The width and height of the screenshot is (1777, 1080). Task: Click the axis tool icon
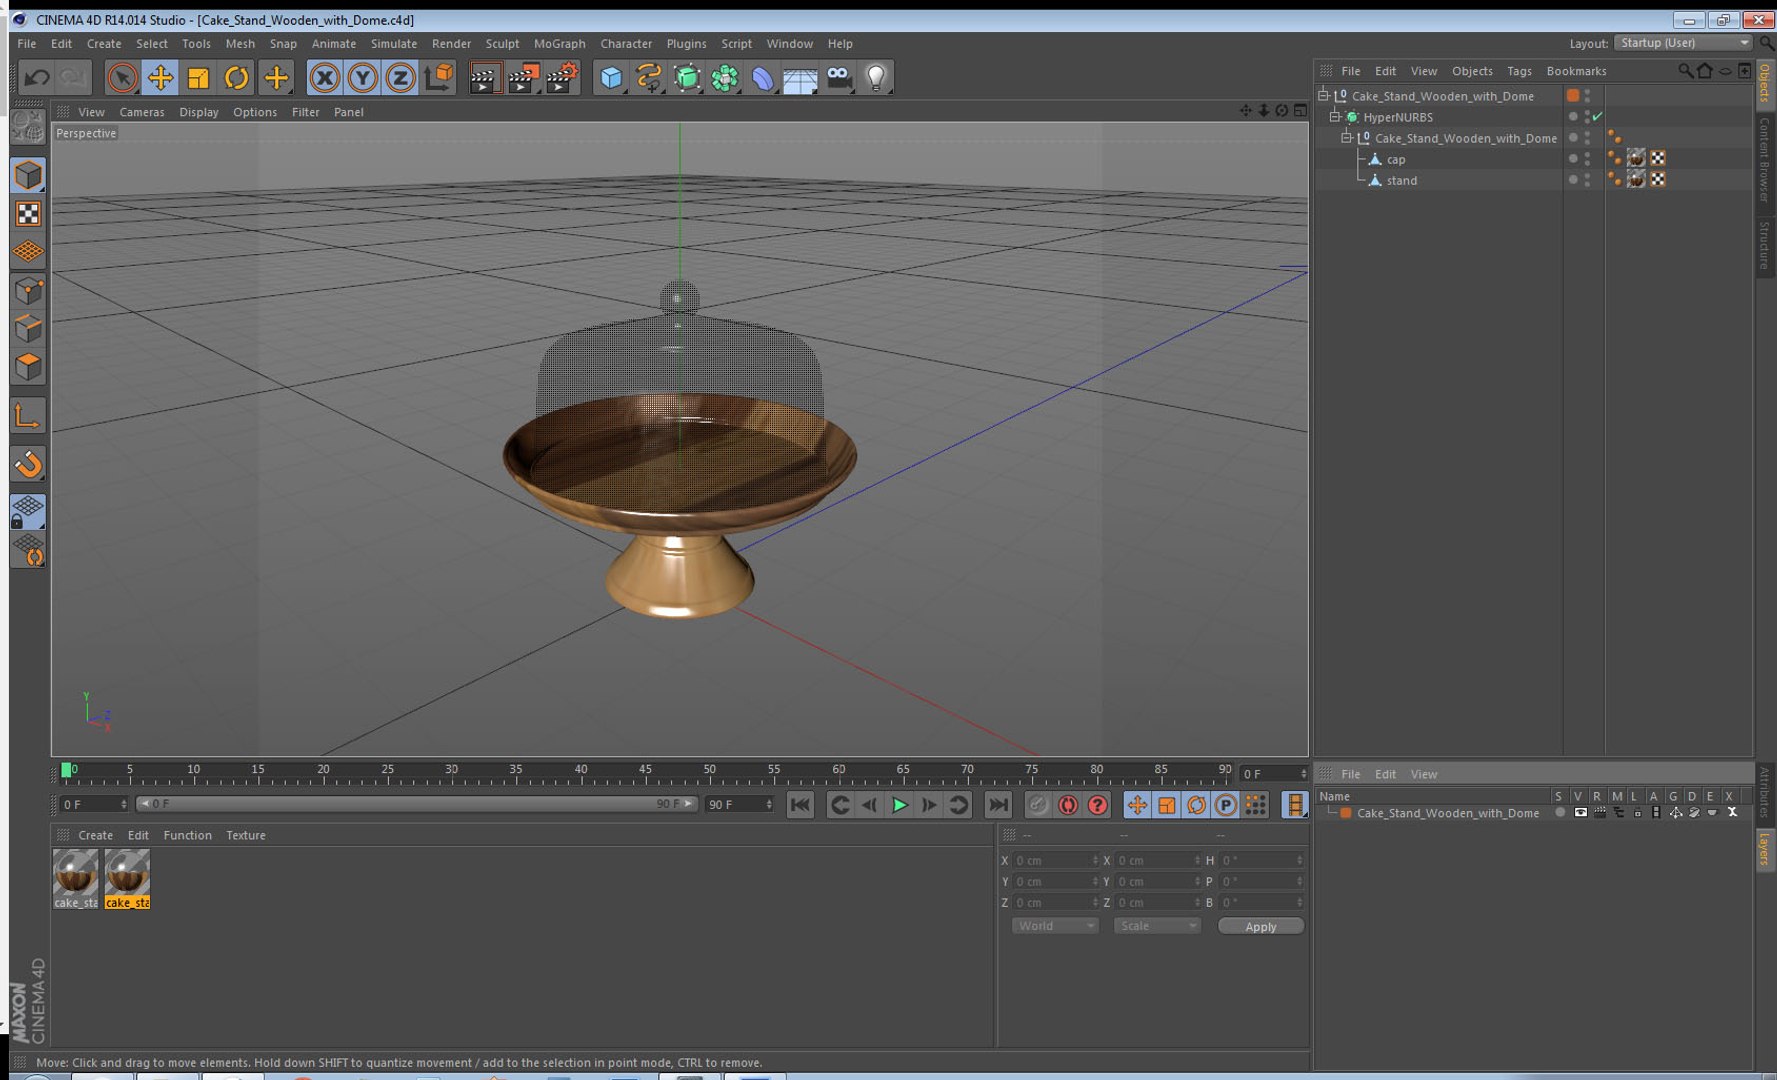(28, 416)
